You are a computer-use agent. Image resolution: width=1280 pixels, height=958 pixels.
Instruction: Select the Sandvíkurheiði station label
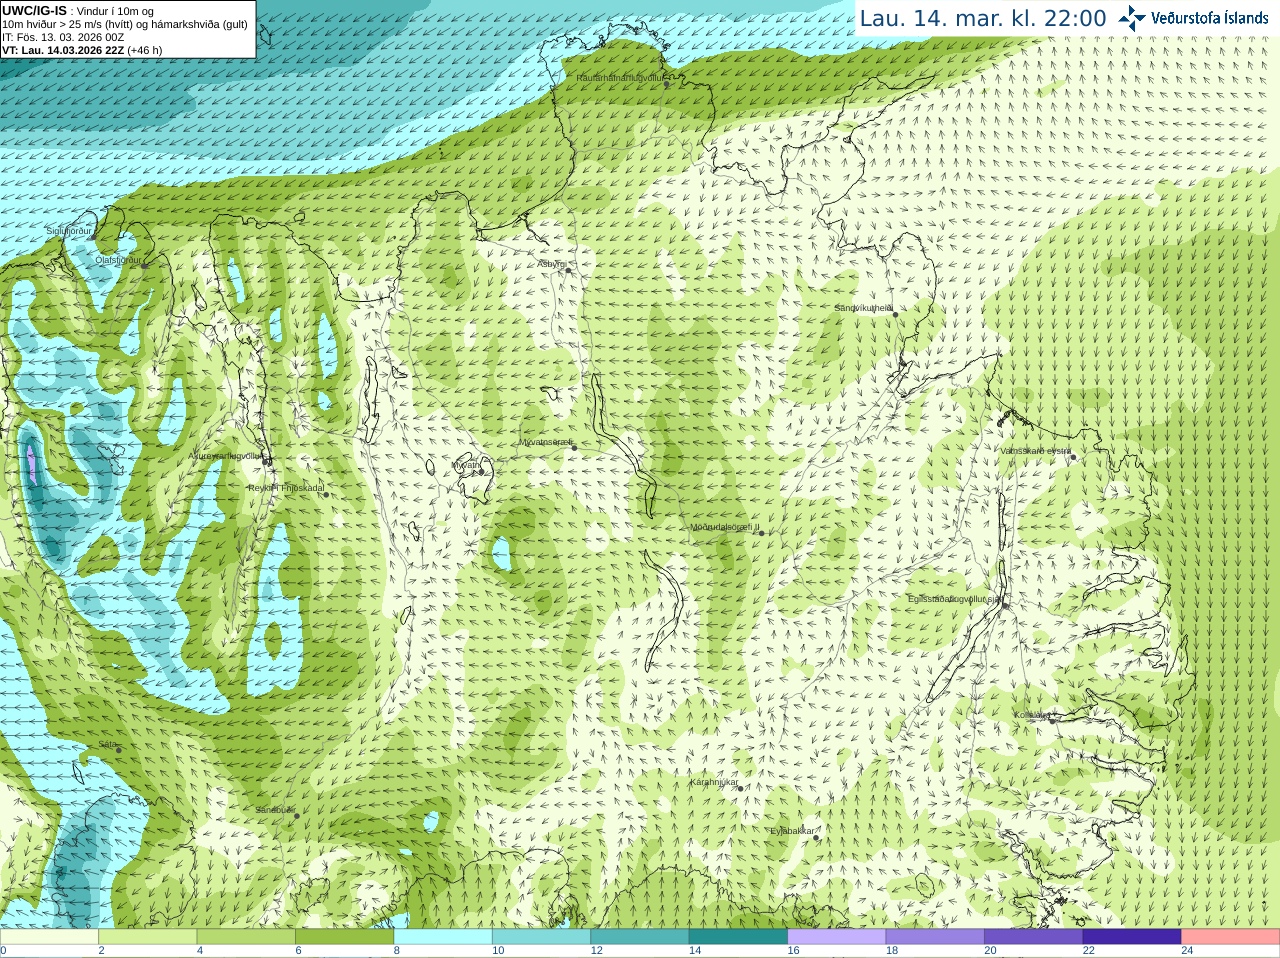pyautogui.click(x=864, y=308)
